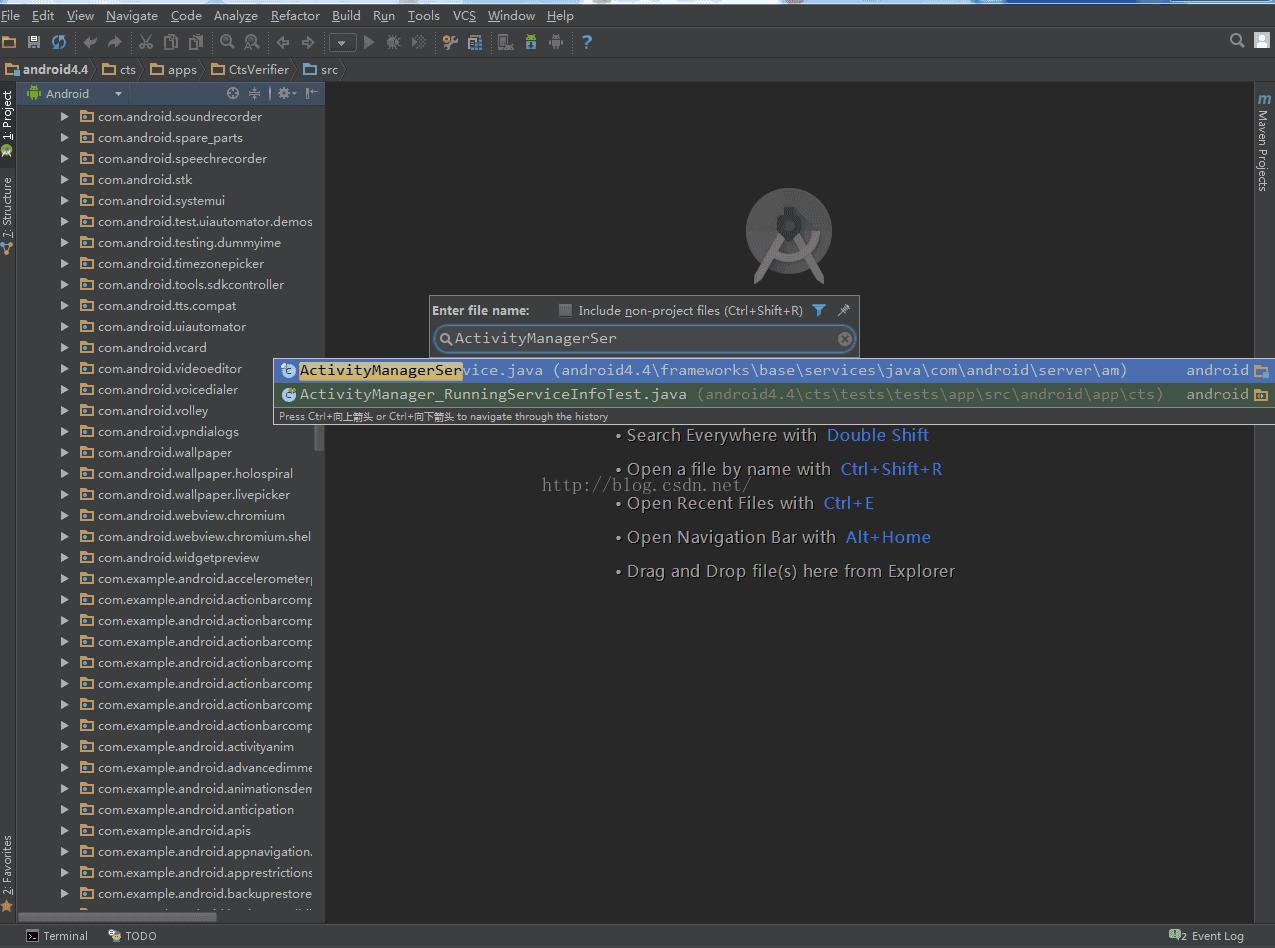
Task: Open the Android Device Monitor icon
Action: coord(556,42)
